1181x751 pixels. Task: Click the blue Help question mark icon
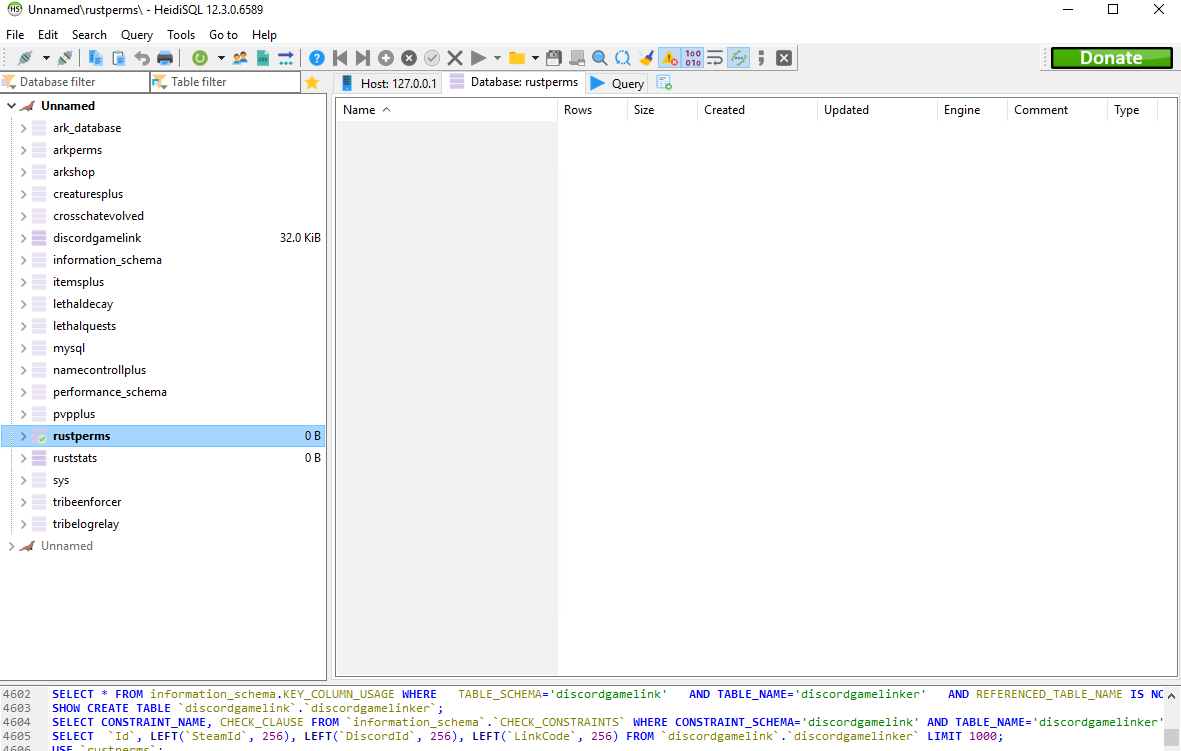pyautogui.click(x=317, y=58)
